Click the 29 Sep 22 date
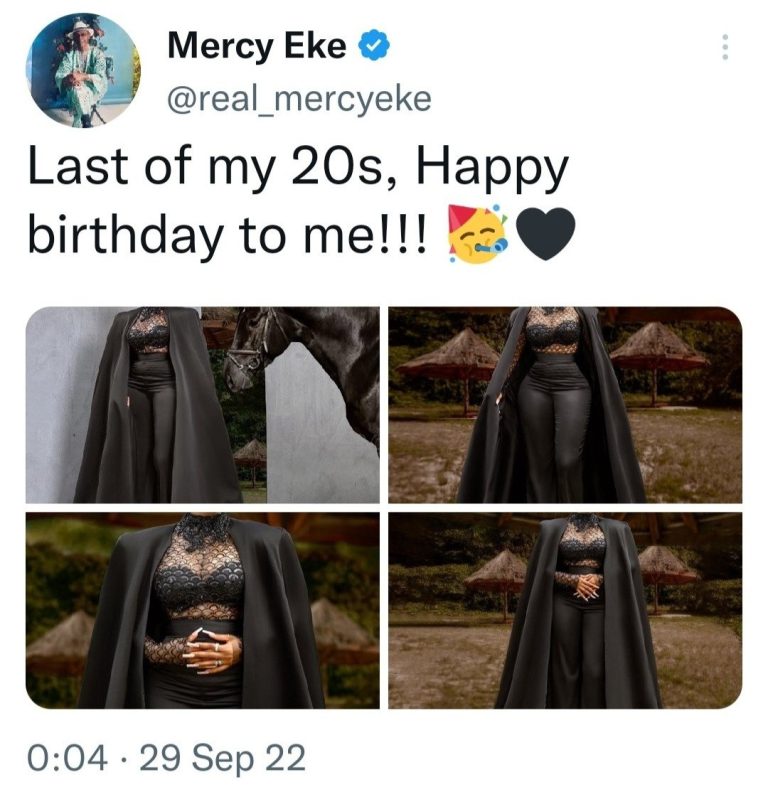The height and width of the screenshot is (792, 768). tap(224, 759)
